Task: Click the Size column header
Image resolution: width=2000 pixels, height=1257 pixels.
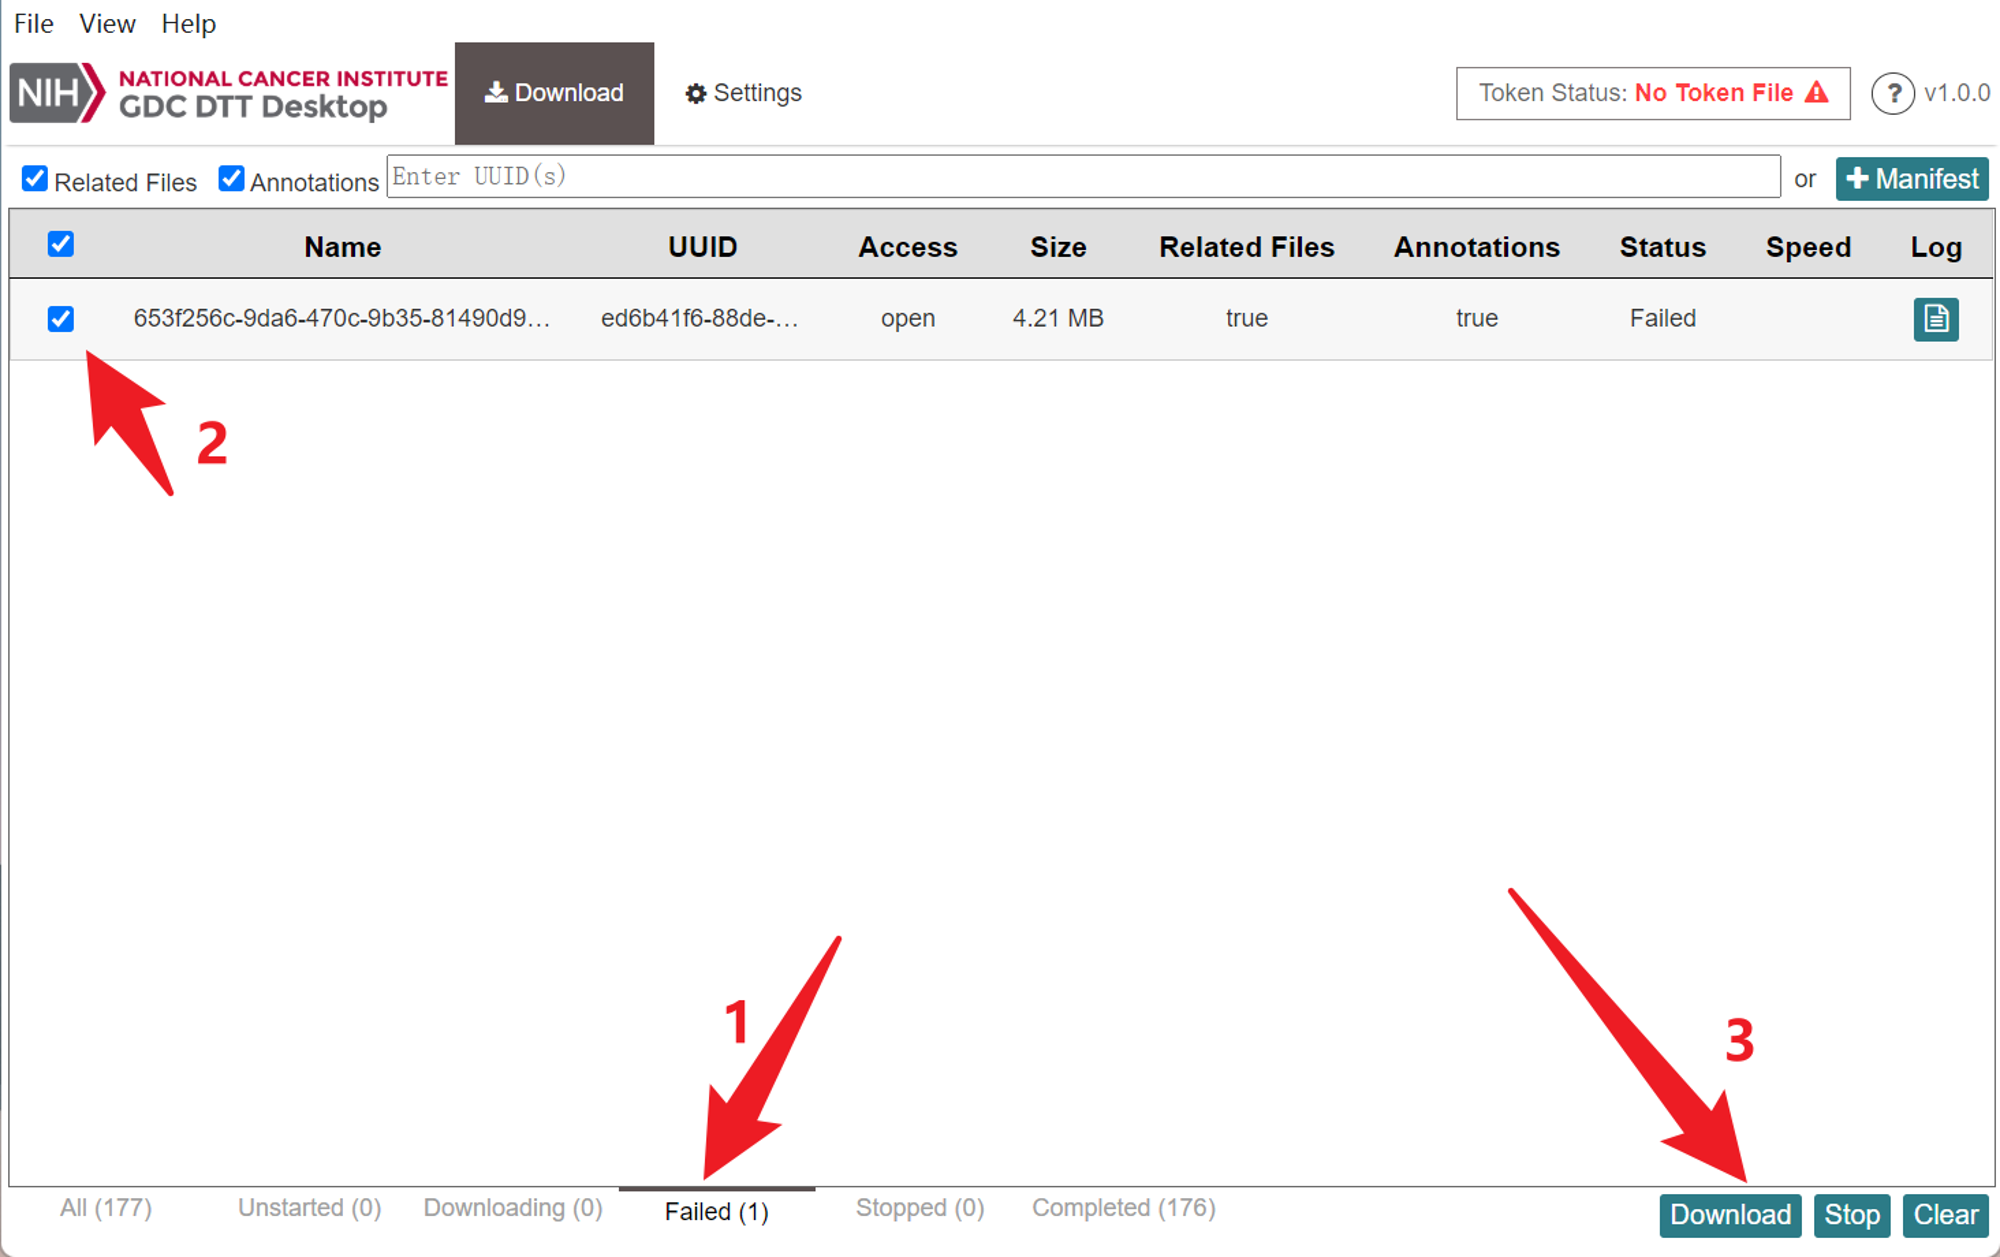Action: point(1058,247)
